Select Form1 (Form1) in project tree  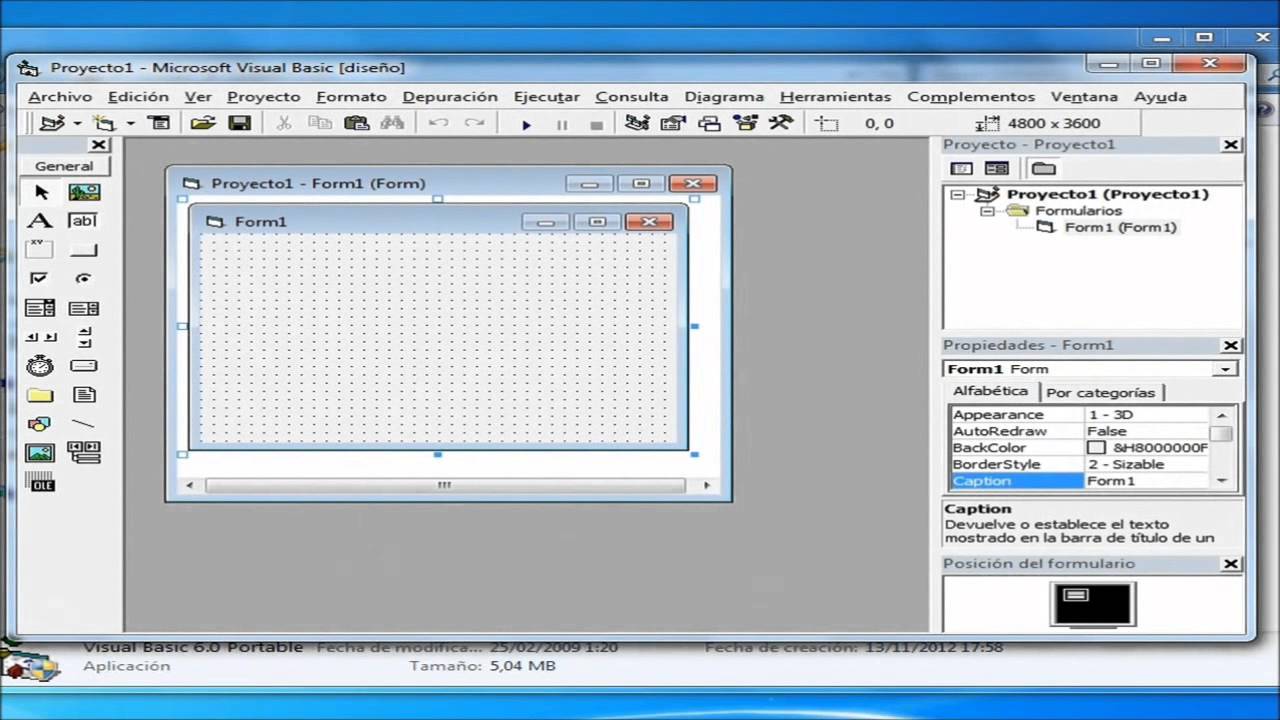1120,227
